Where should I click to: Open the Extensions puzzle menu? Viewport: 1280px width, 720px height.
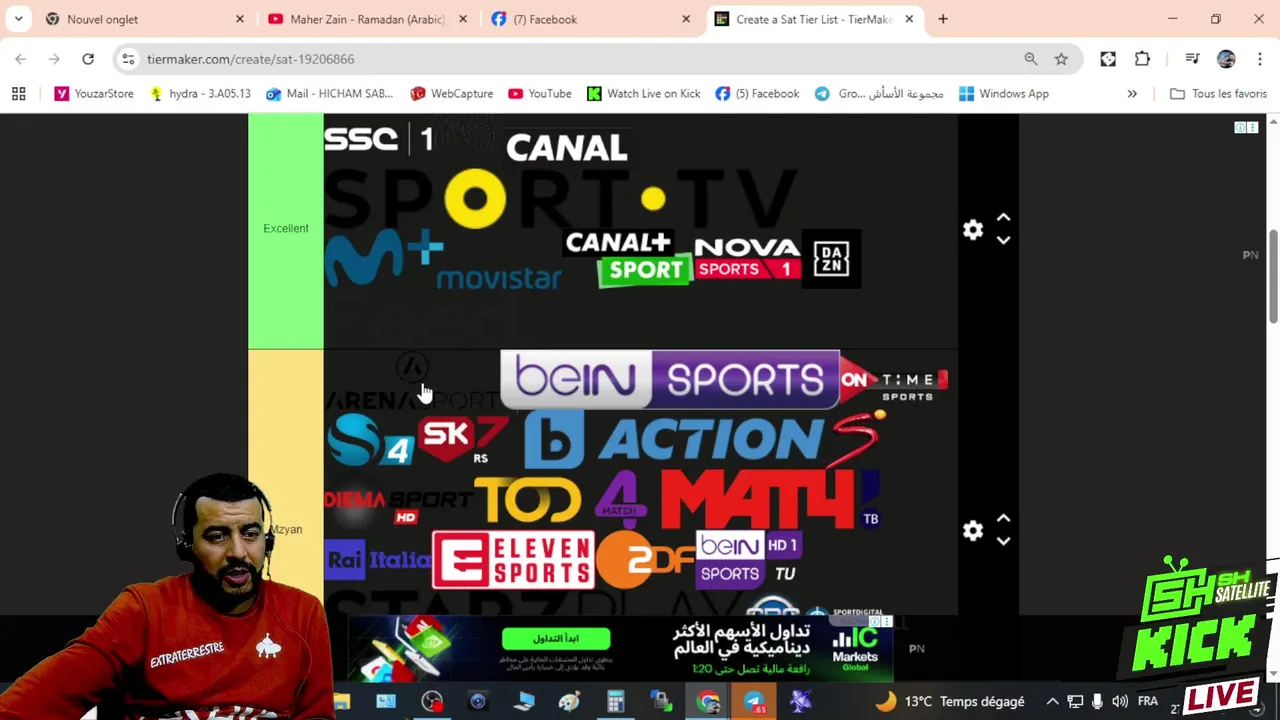(1142, 59)
